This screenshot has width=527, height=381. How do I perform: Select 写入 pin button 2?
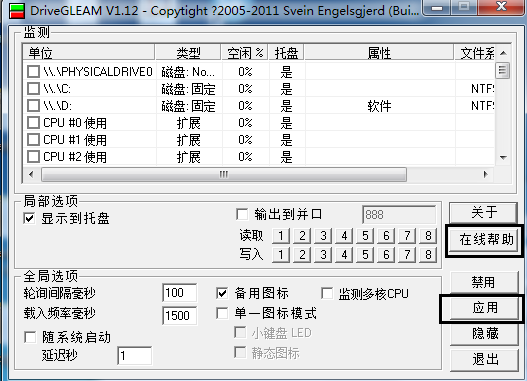[302, 255]
